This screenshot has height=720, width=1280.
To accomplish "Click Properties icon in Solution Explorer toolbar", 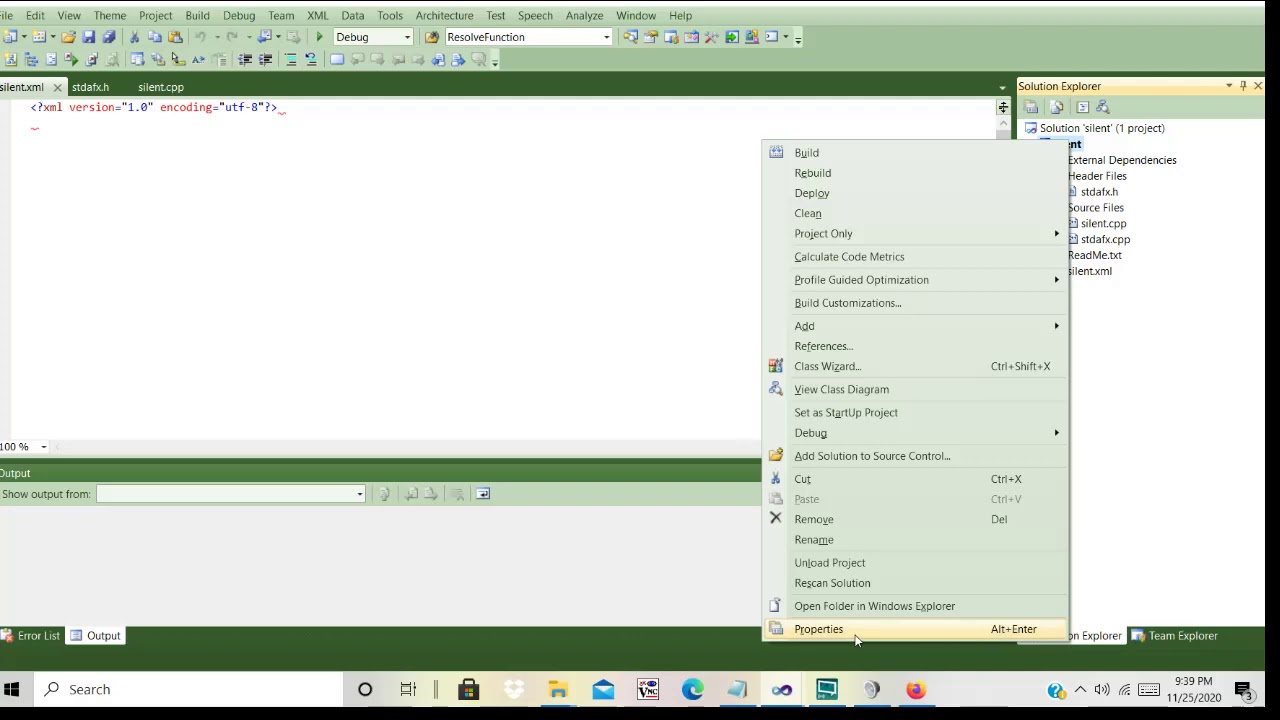I will coord(1031,107).
